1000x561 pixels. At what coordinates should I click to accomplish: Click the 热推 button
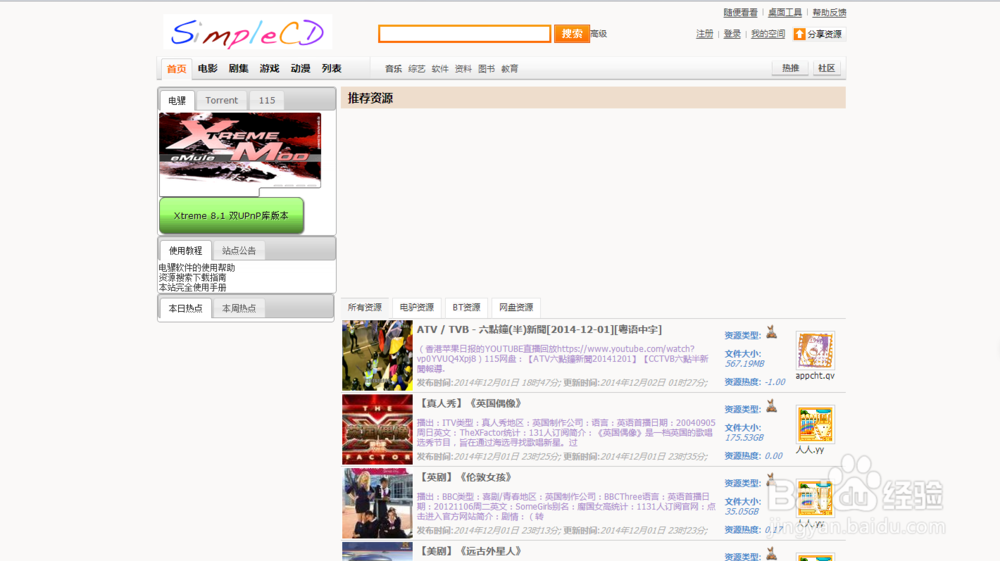click(790, 68)
